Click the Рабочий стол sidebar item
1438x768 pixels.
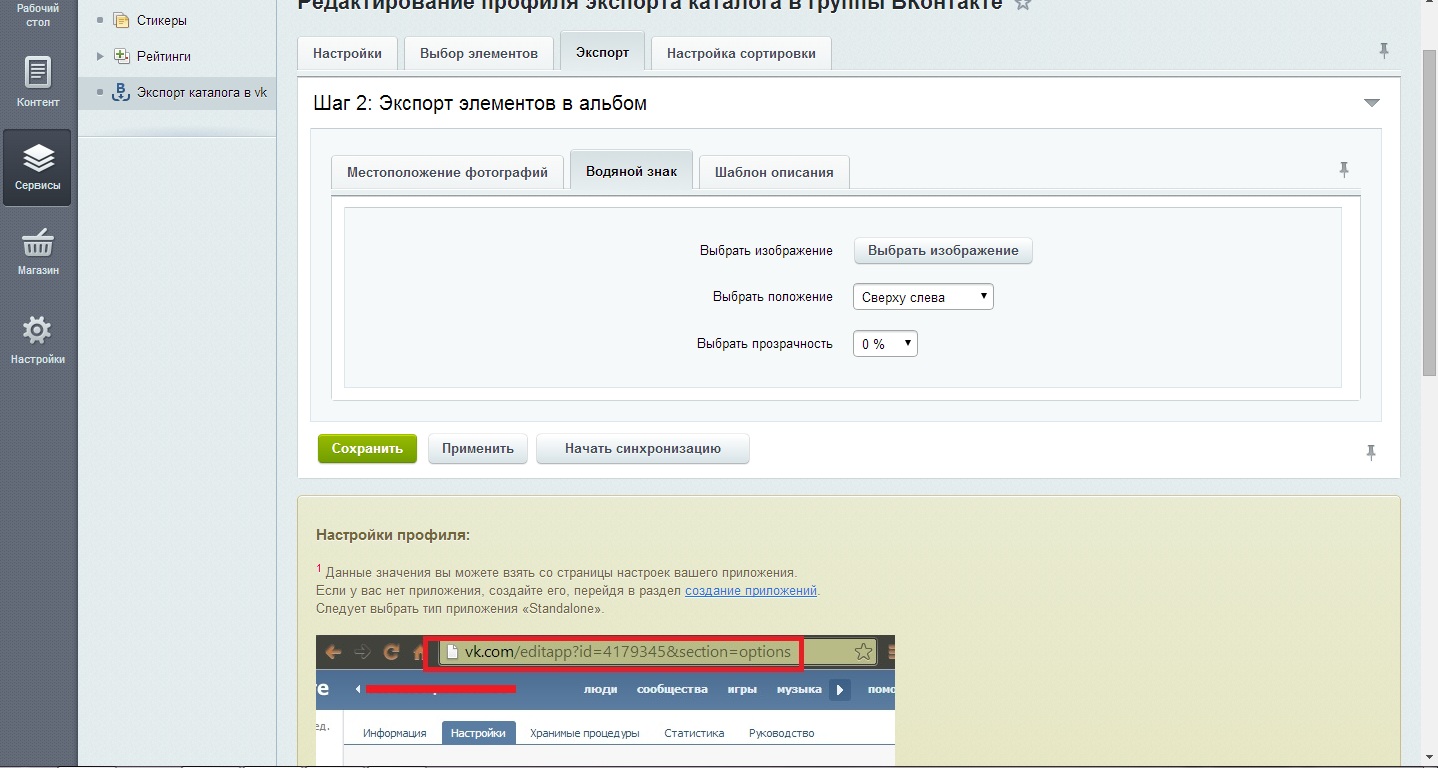[37, 15]
